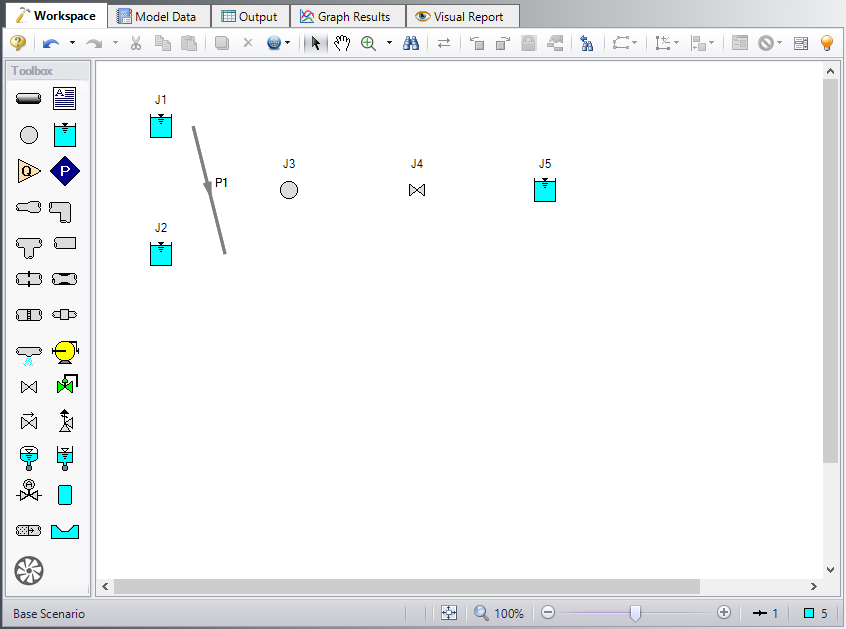
Task: Open the Graph Results tab
Action: point(345,17)
